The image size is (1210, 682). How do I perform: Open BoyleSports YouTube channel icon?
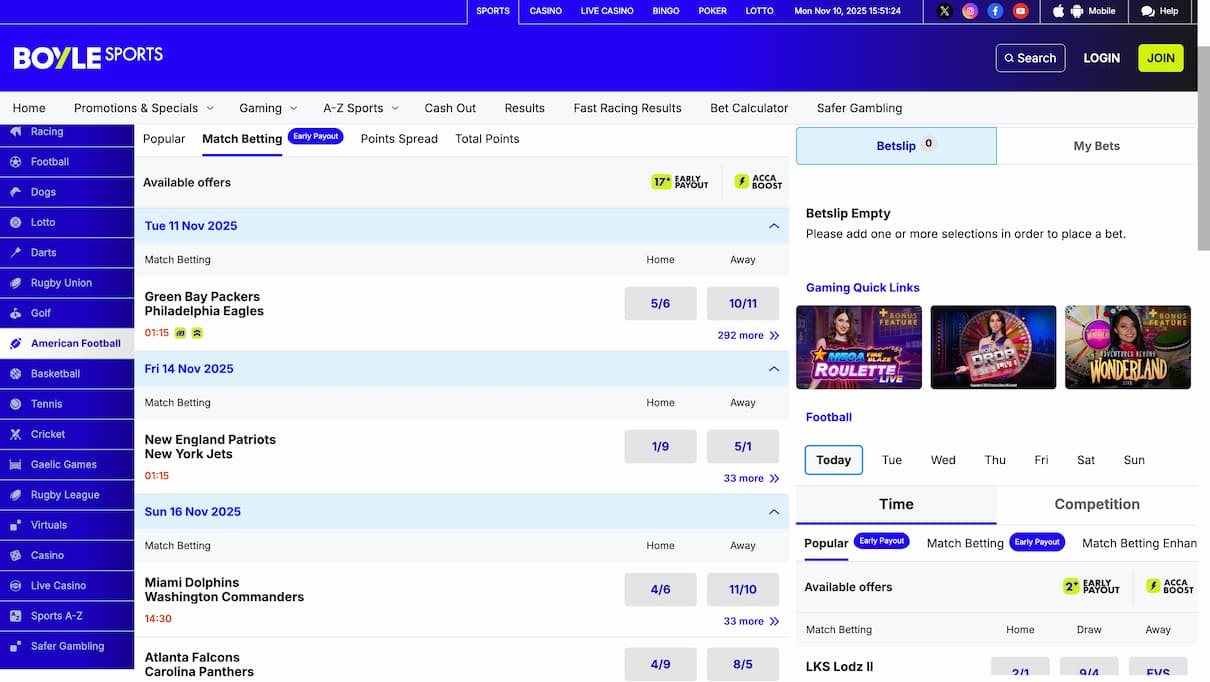click(1020, 11)
